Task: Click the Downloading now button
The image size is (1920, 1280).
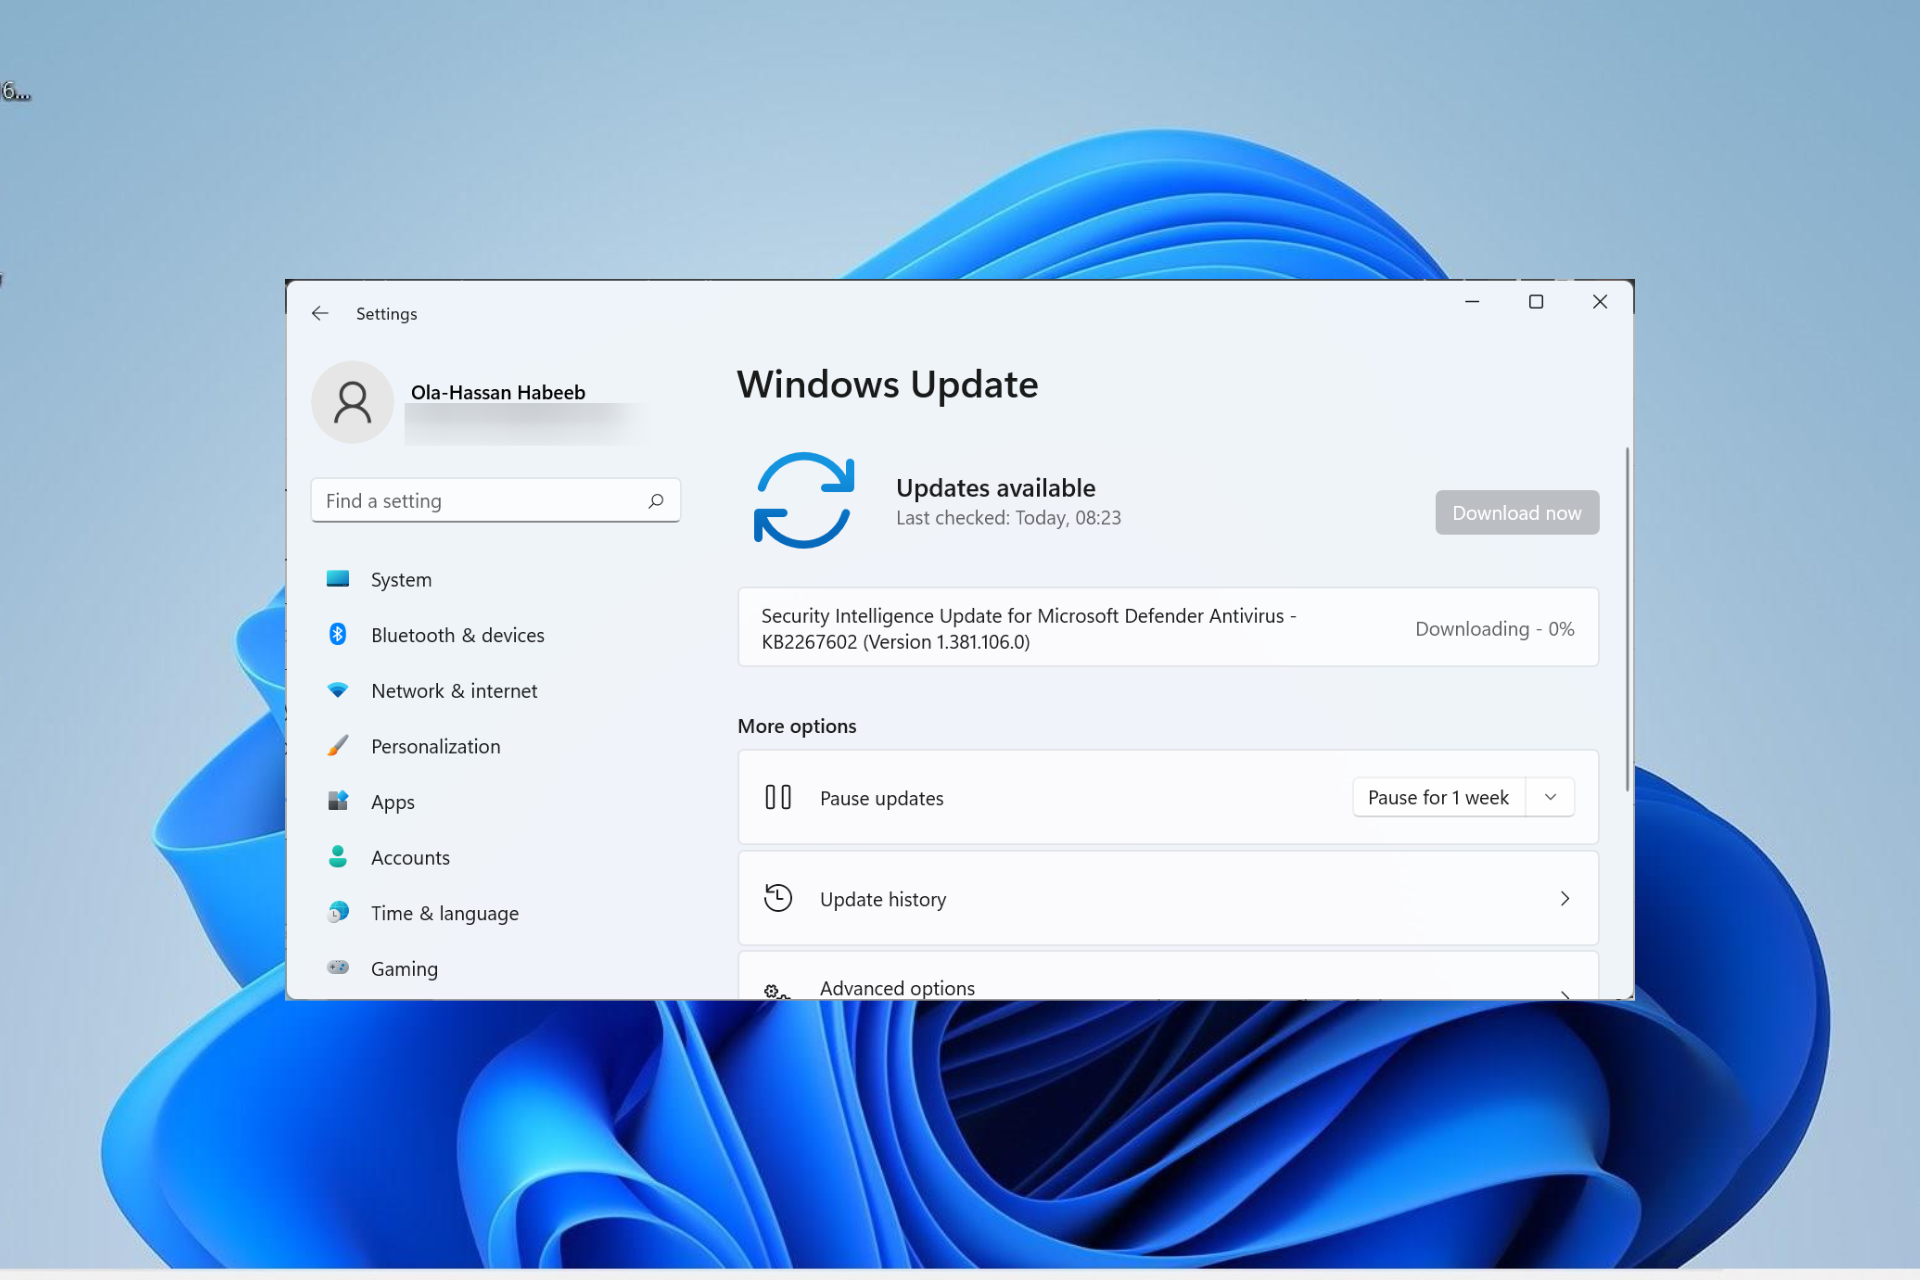Action: (1516, 513)
